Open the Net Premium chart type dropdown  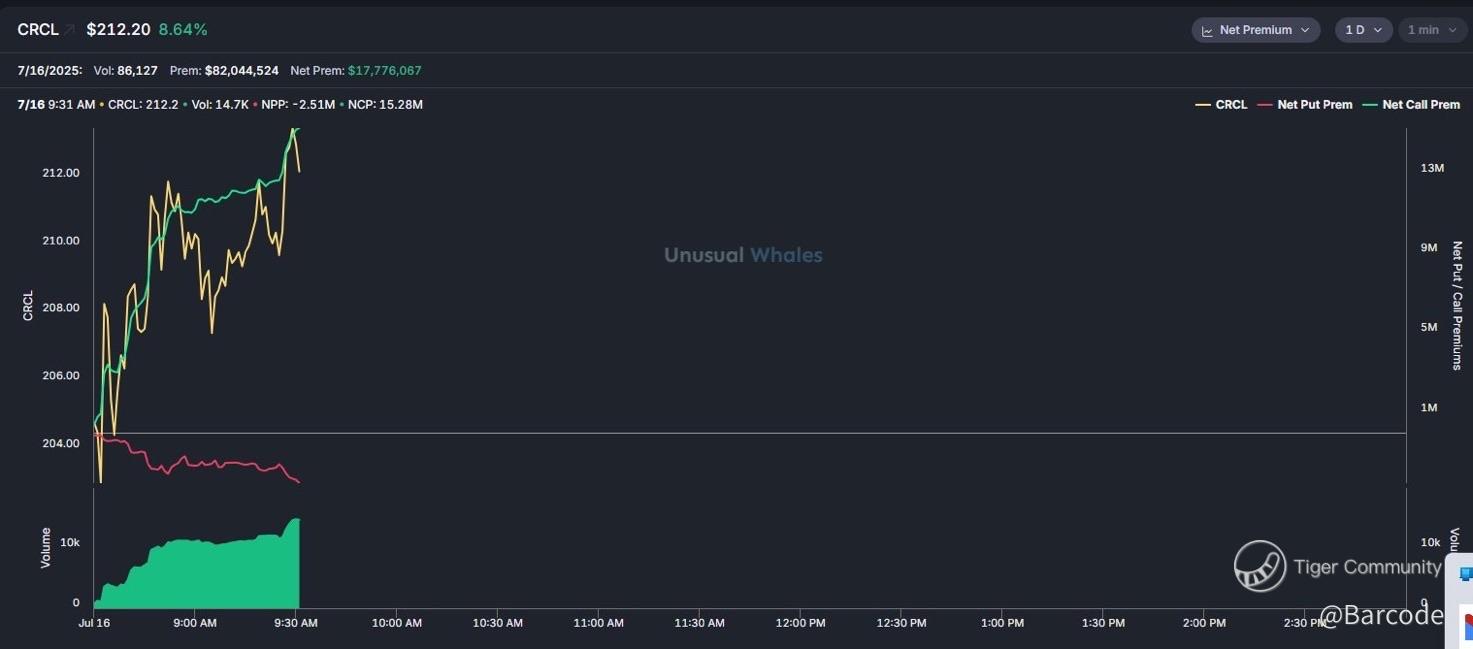coord(1255,30)
